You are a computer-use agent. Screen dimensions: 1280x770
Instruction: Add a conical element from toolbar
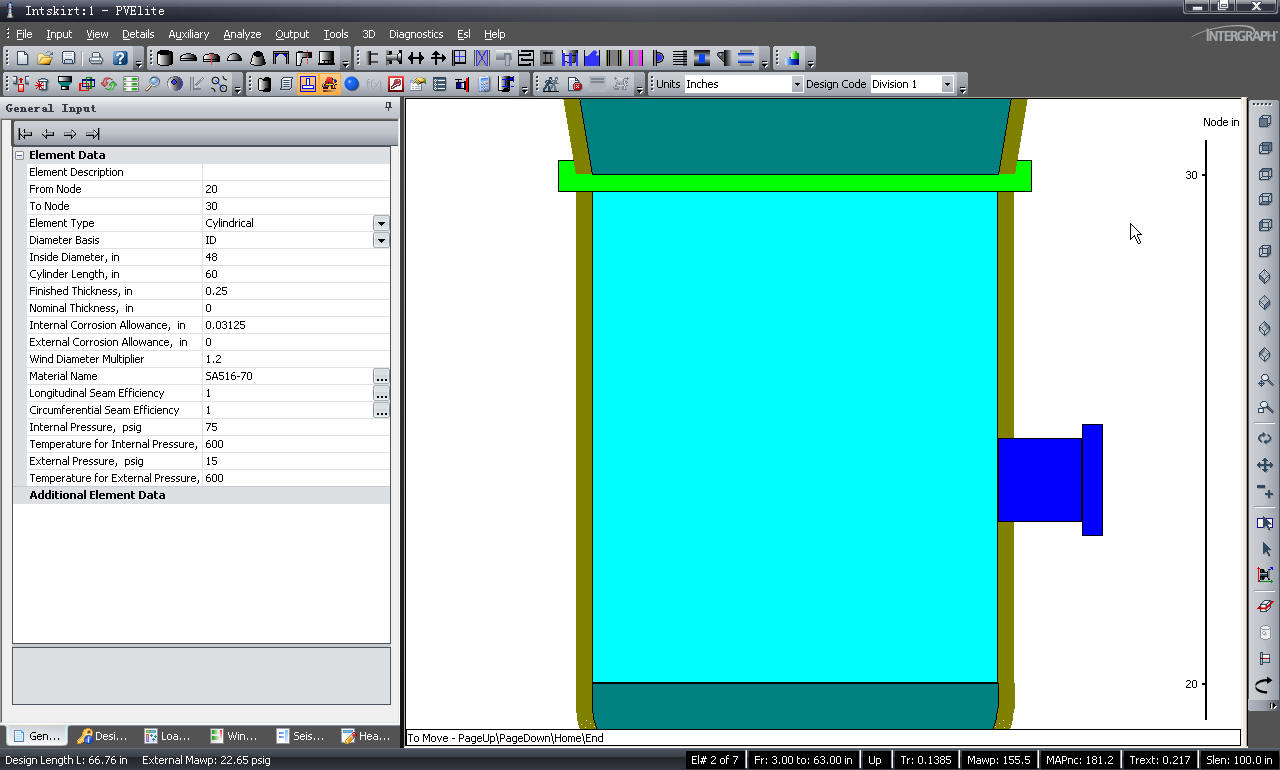pos(258,58)
